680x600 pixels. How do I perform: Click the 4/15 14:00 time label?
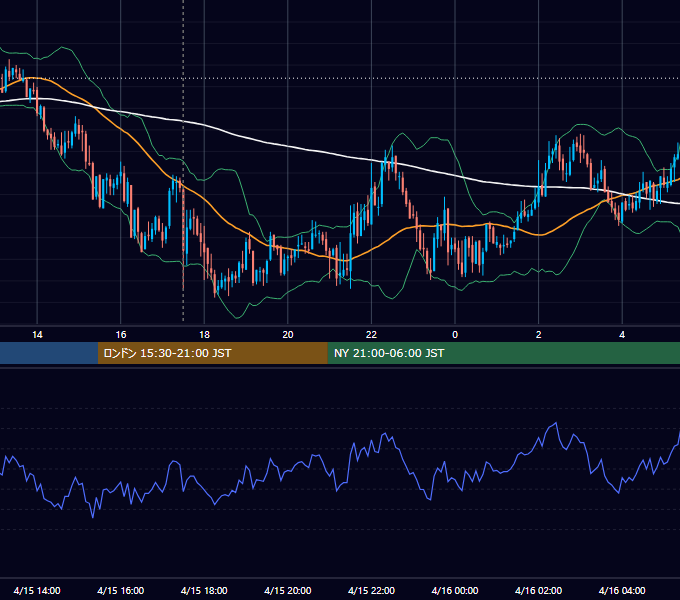pos(37,590)
